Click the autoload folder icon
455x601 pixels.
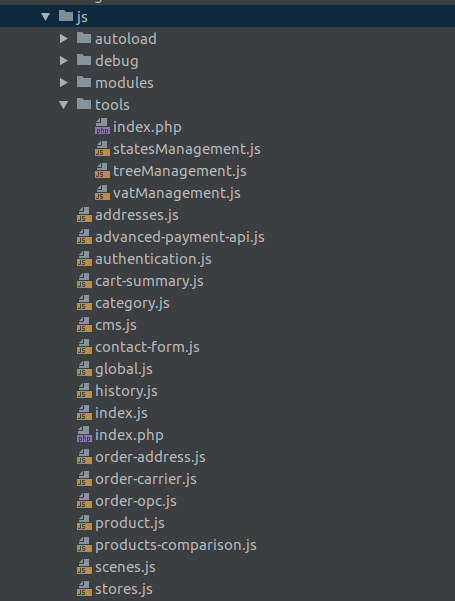(84, 38)
